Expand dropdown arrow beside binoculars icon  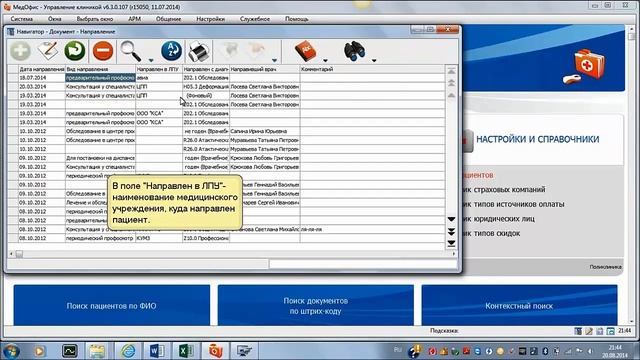(374, 60)
